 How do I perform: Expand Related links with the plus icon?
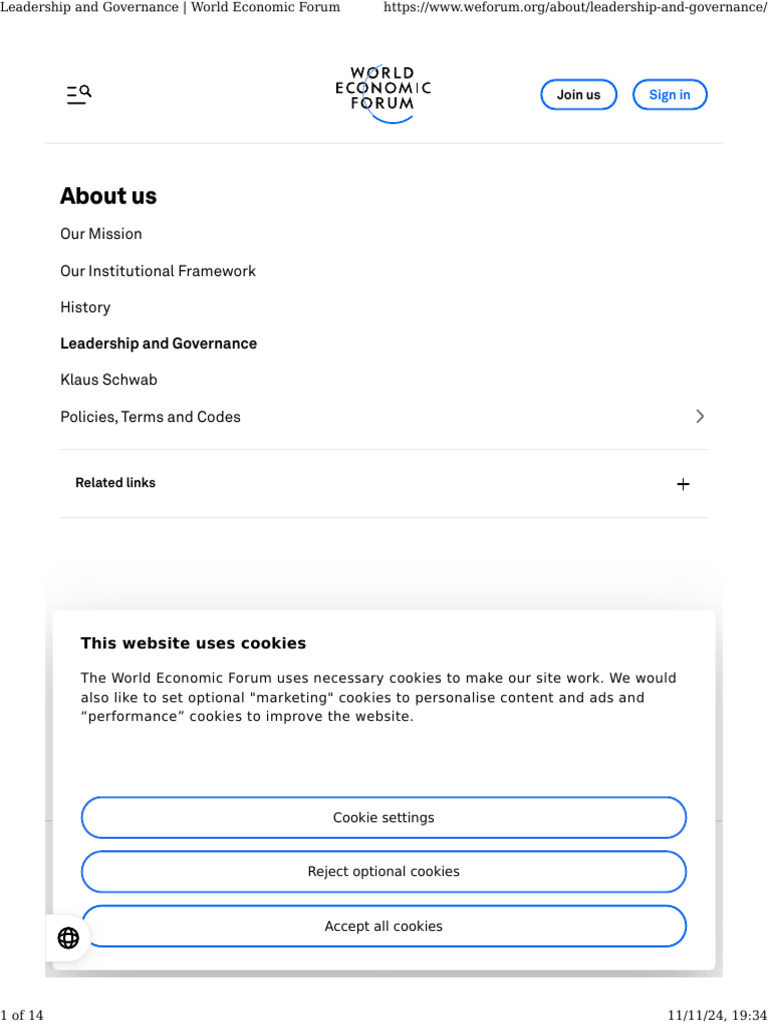point(683,484)
